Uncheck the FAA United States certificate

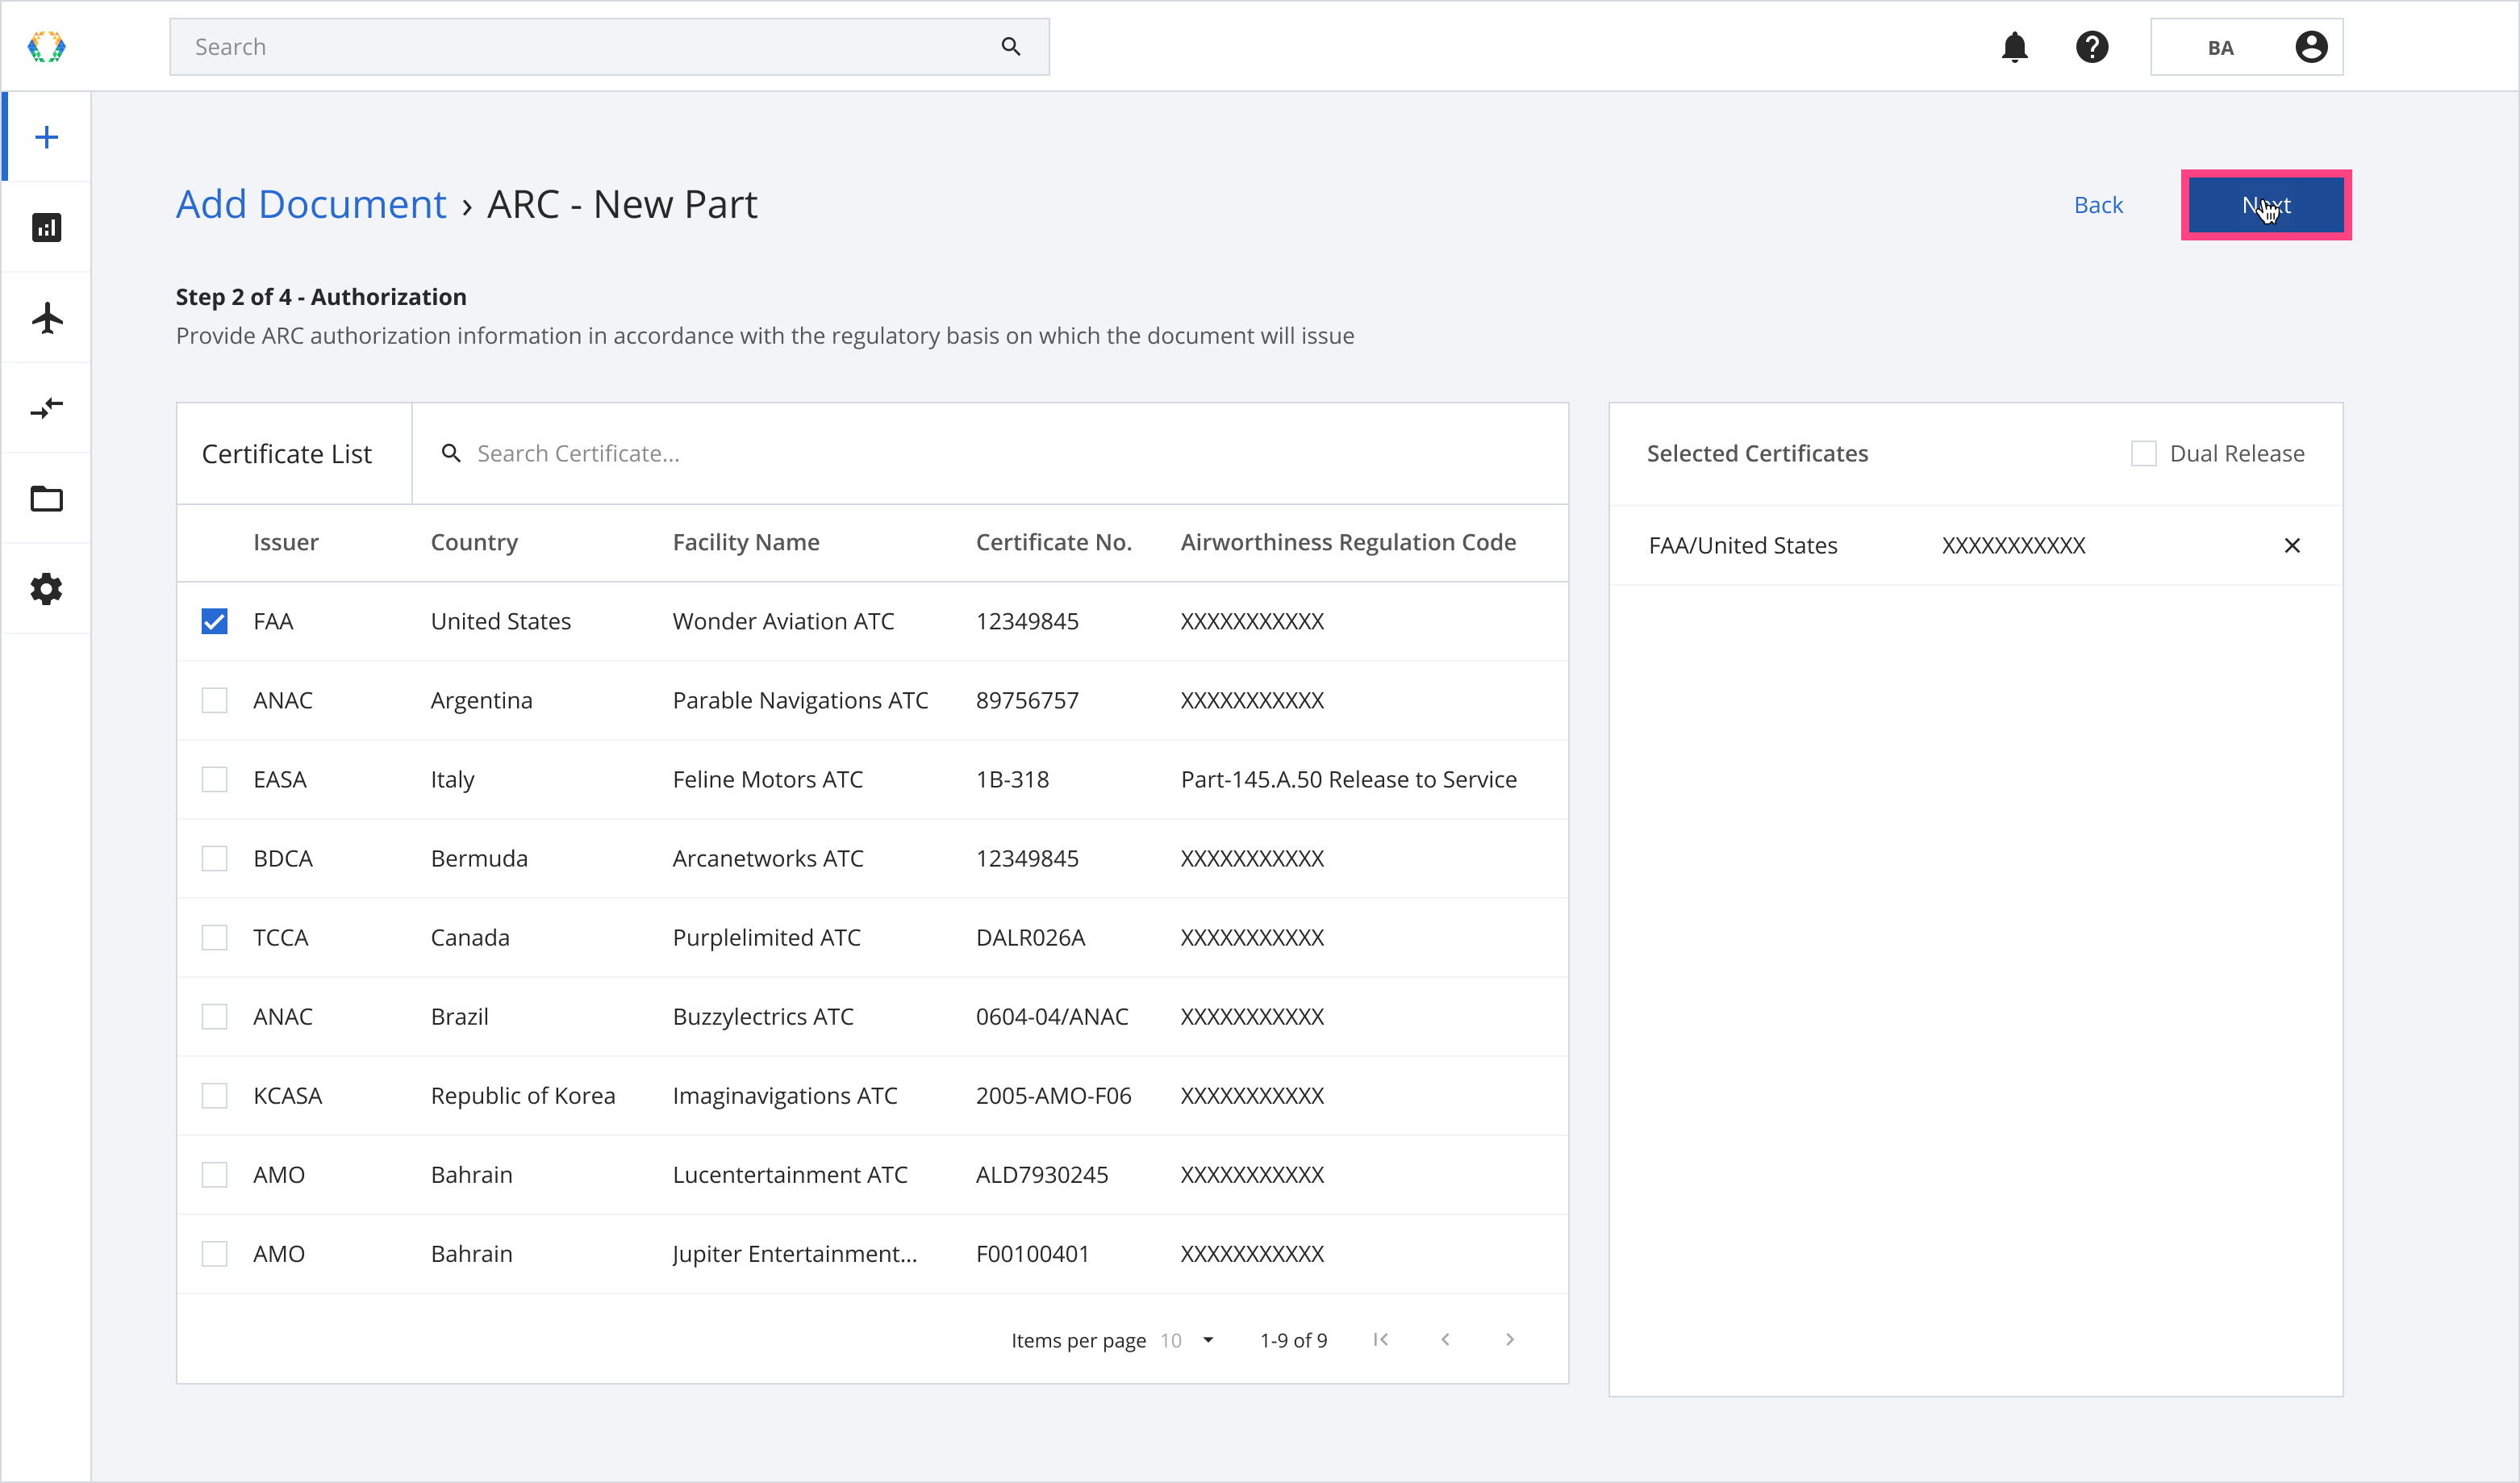pyautogui.click(x=215, y=621)
